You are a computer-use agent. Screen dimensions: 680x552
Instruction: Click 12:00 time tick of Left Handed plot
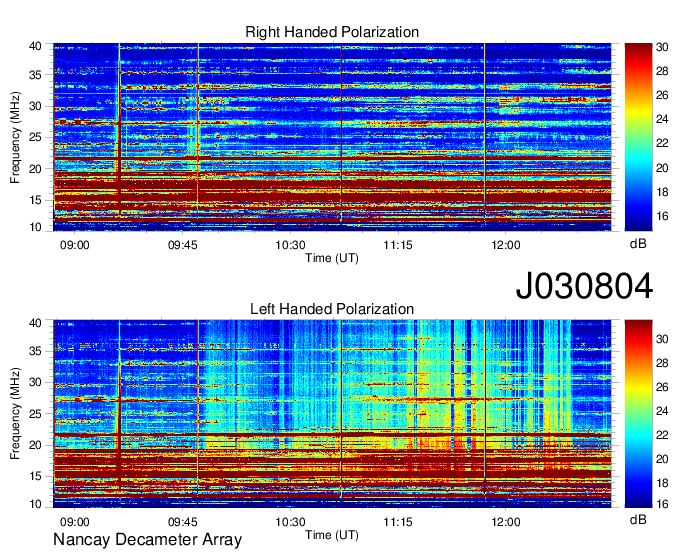point(506,522)
